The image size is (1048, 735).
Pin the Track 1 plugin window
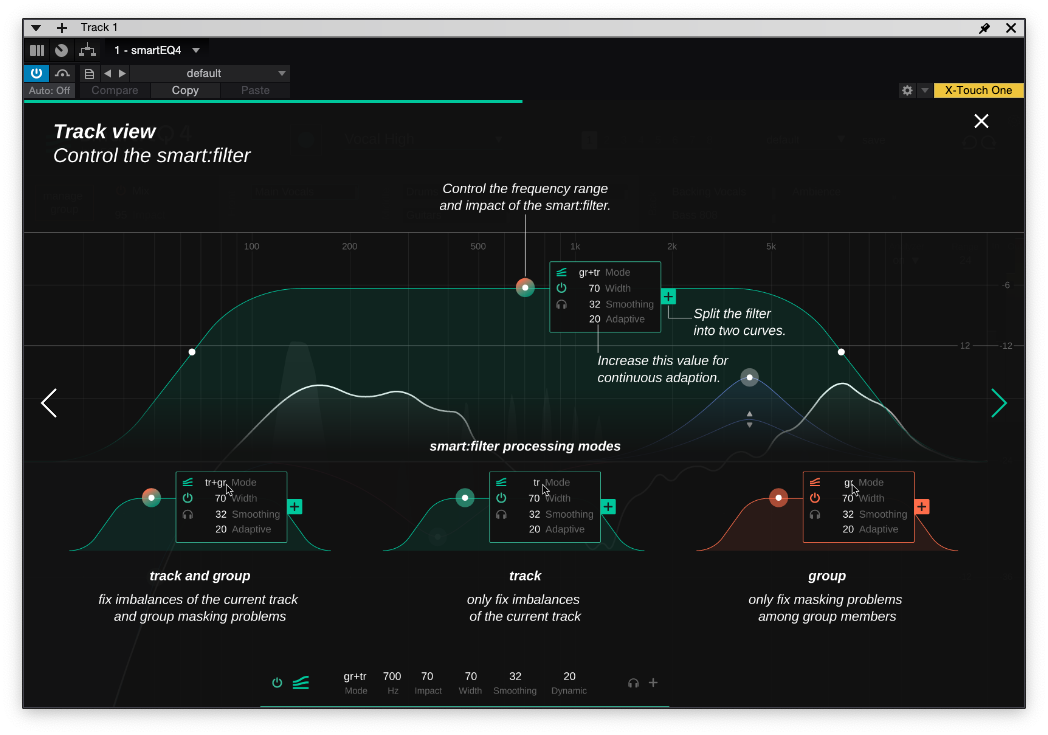point(985,28)
